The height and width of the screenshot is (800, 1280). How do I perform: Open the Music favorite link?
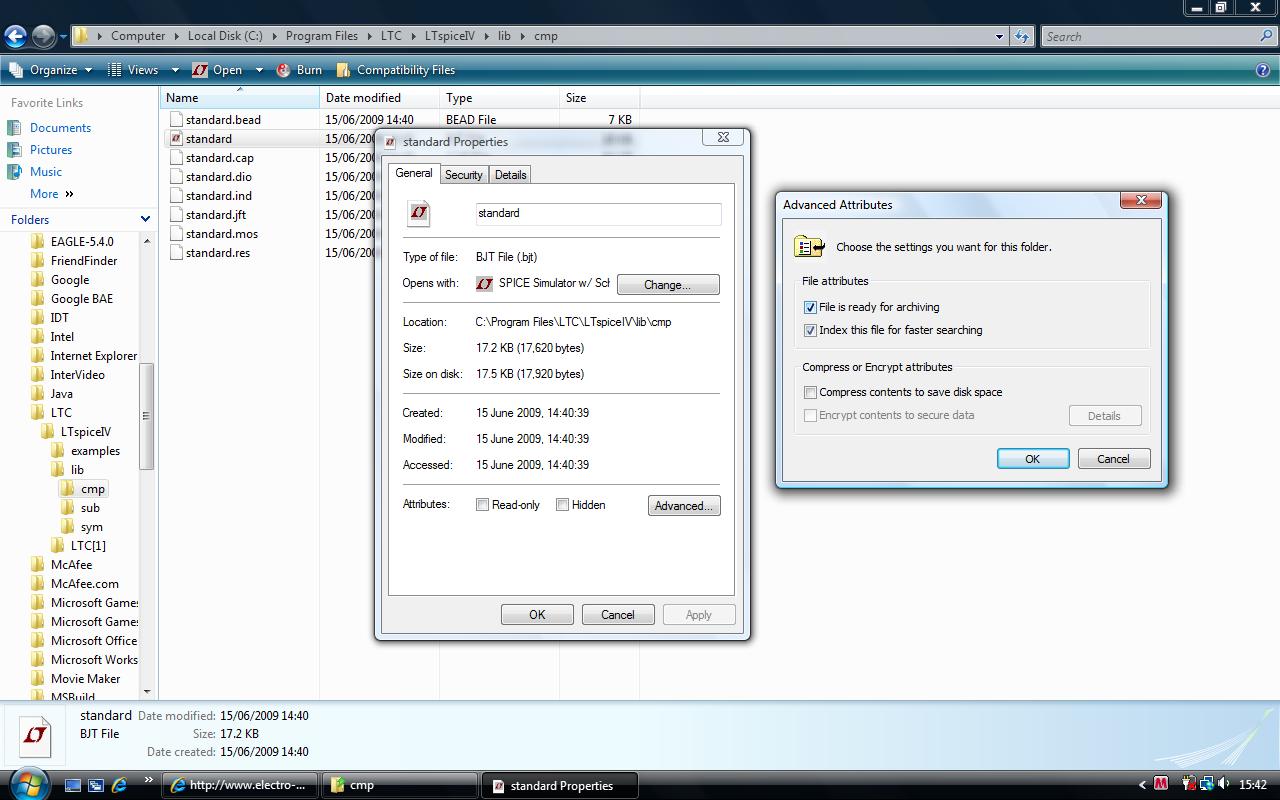click(x=46, y=172)
